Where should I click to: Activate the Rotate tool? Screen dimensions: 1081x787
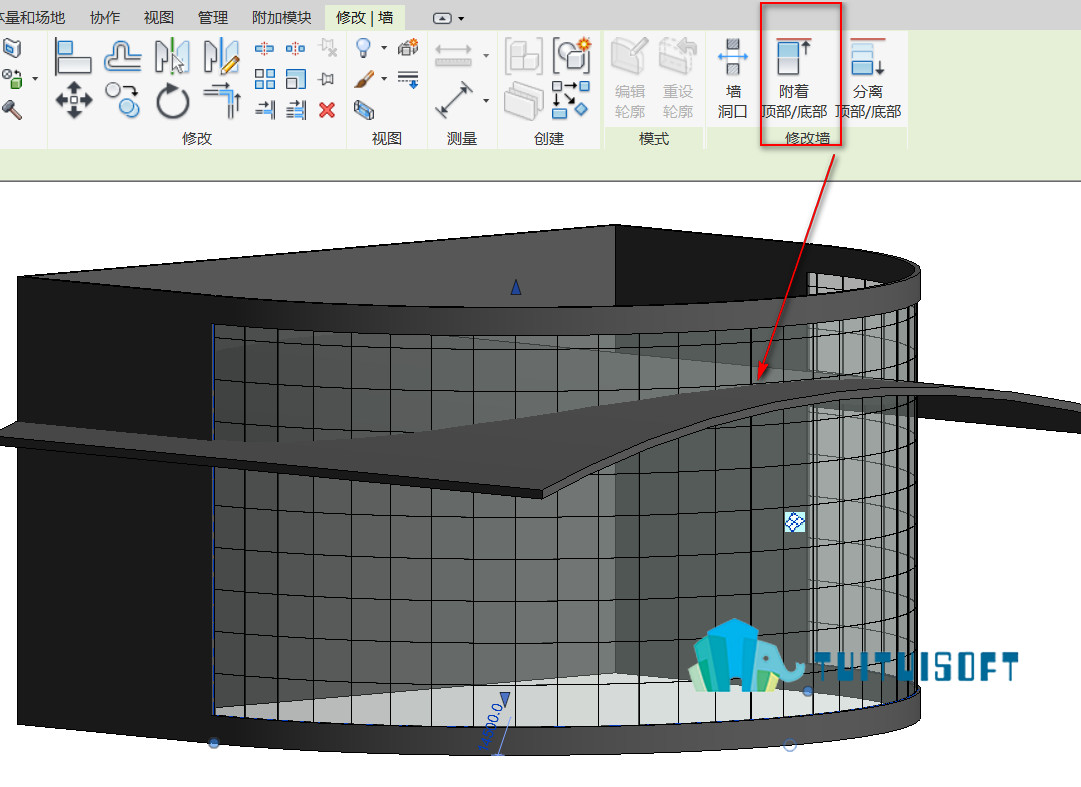[x=172, y=101]
